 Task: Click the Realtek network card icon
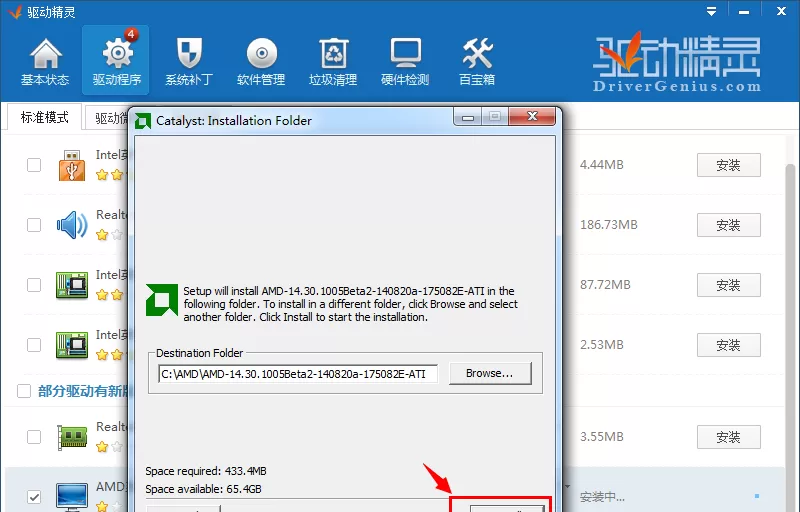[72, 437]
